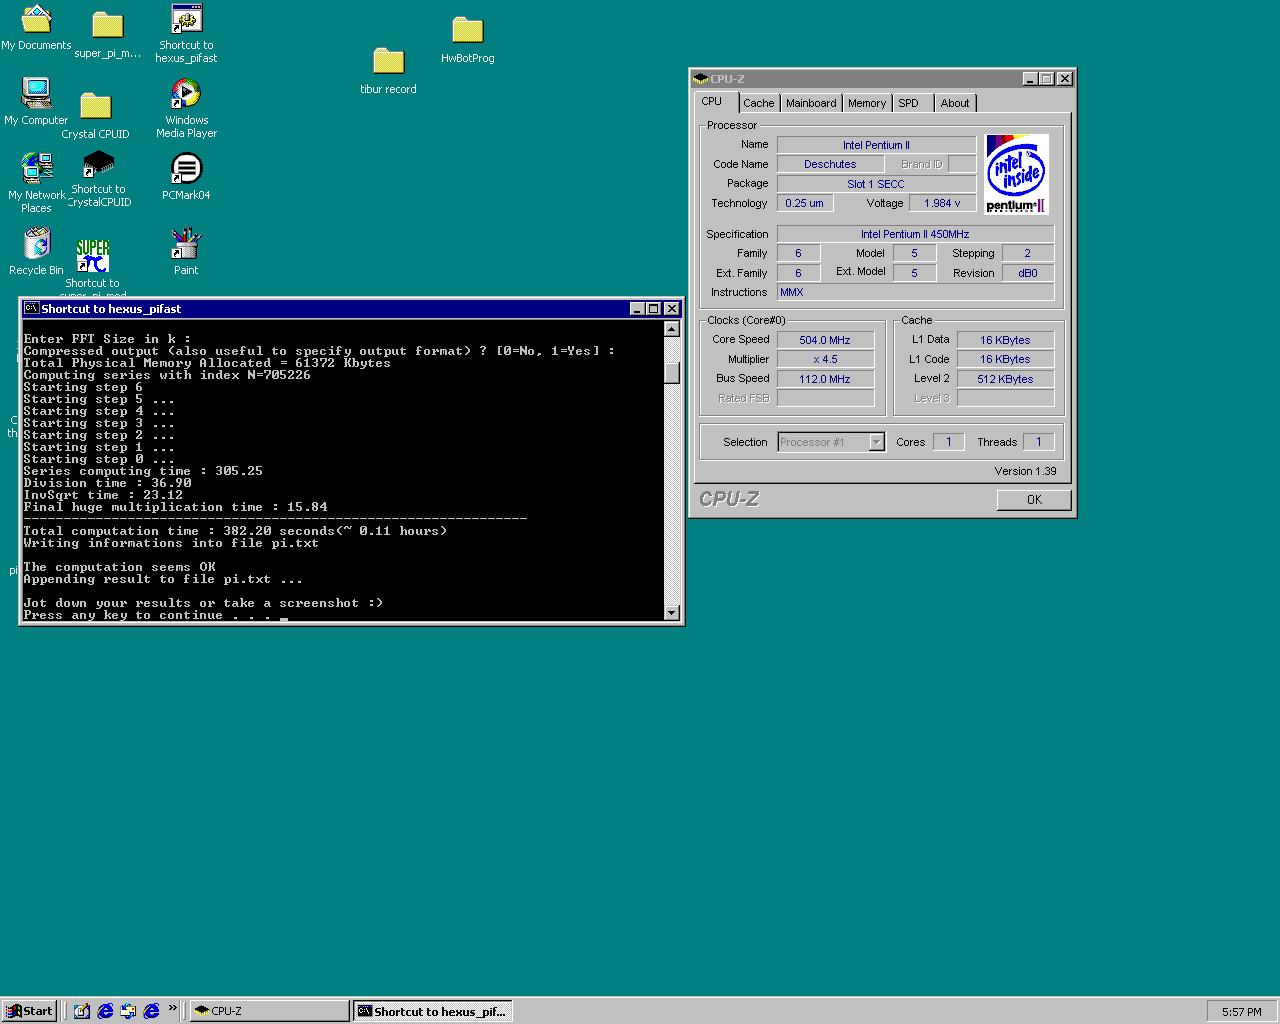The width and height of the screenshot is (1280, 1024).
Task: Switch to the Mainboard tab
Action: pyautogui.click(x=811, y=103)
